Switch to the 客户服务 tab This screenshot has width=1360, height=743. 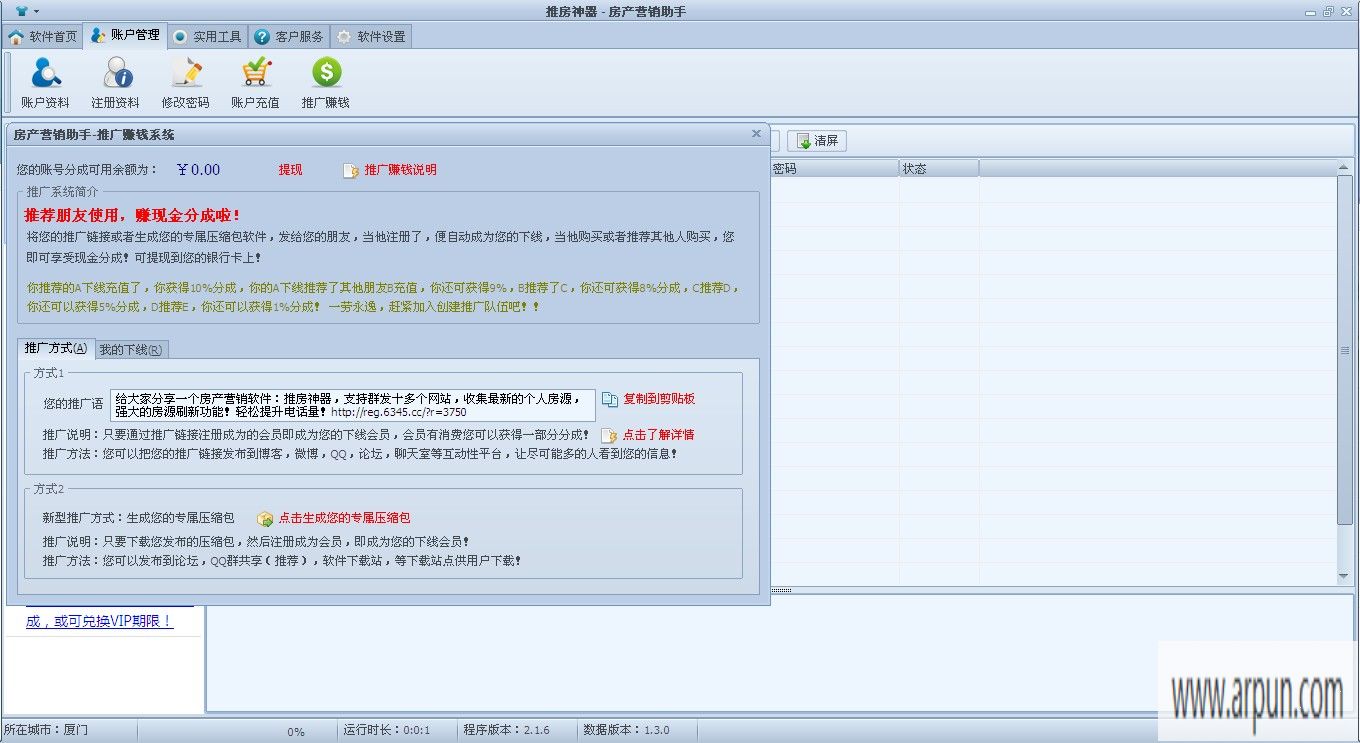pyautogui.click(x=290, y=35)
